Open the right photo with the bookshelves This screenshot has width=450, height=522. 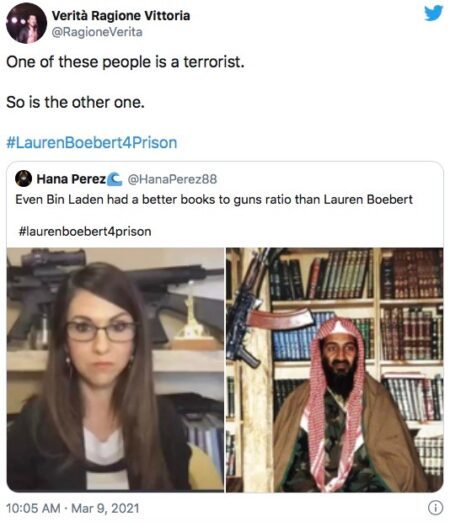[x=335, y=370]
